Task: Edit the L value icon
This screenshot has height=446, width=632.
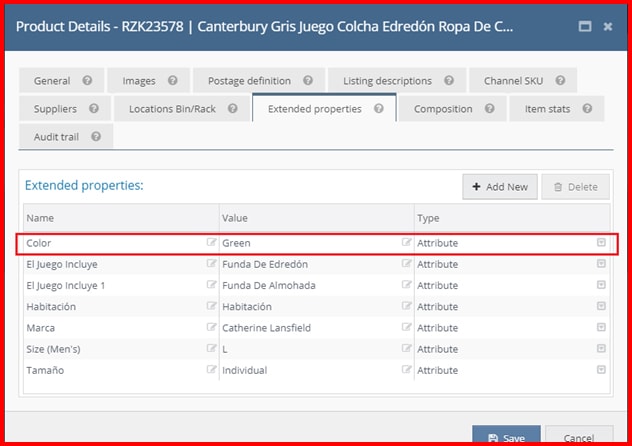Action: click(x=407, y=348)
